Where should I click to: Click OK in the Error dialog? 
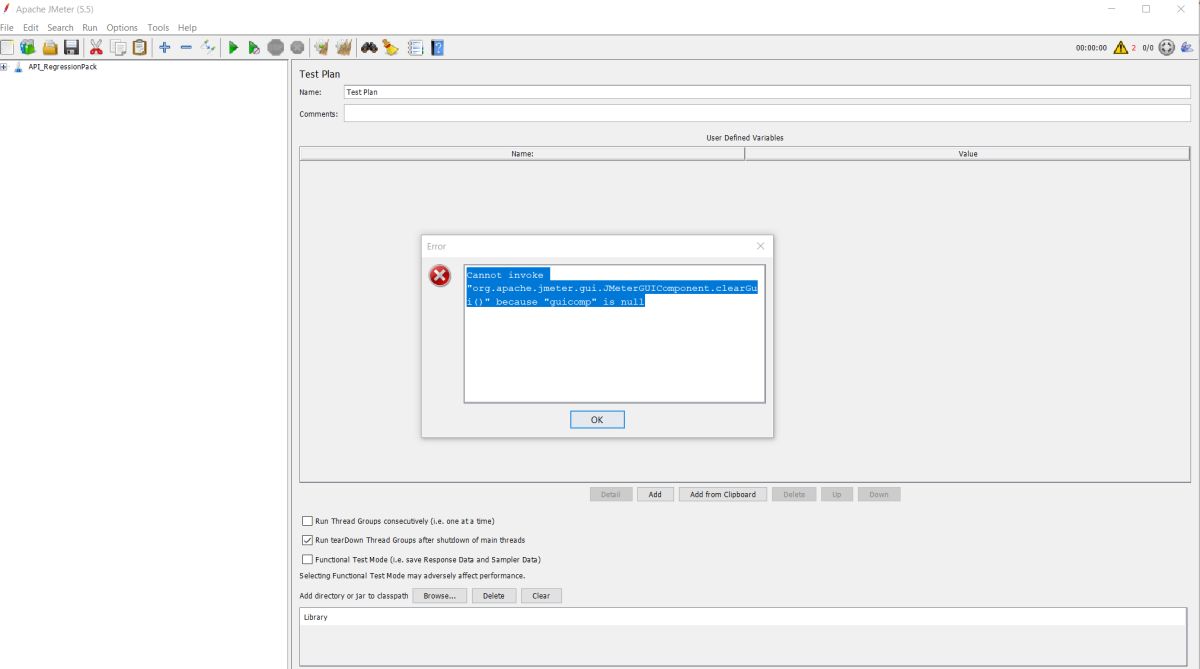click(x=597, y=420)
